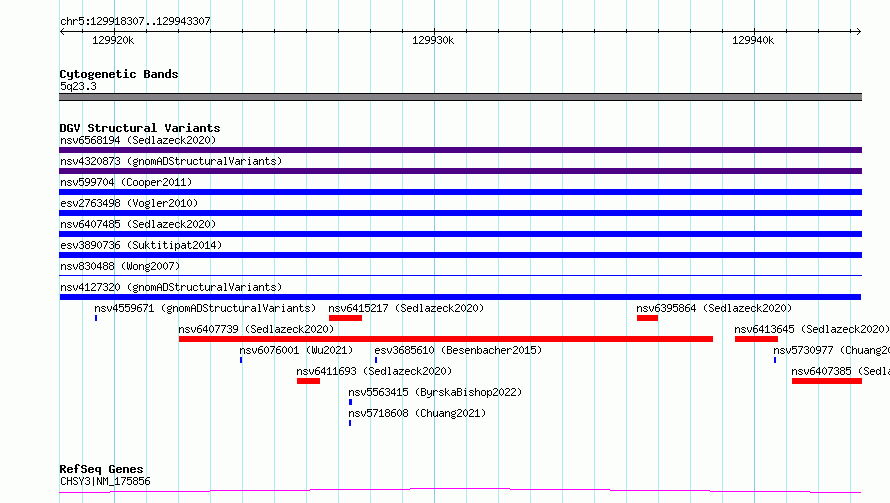Select the purple nsv6568194 variant bar
Screen dimensions: 890x503
point(460,150)
